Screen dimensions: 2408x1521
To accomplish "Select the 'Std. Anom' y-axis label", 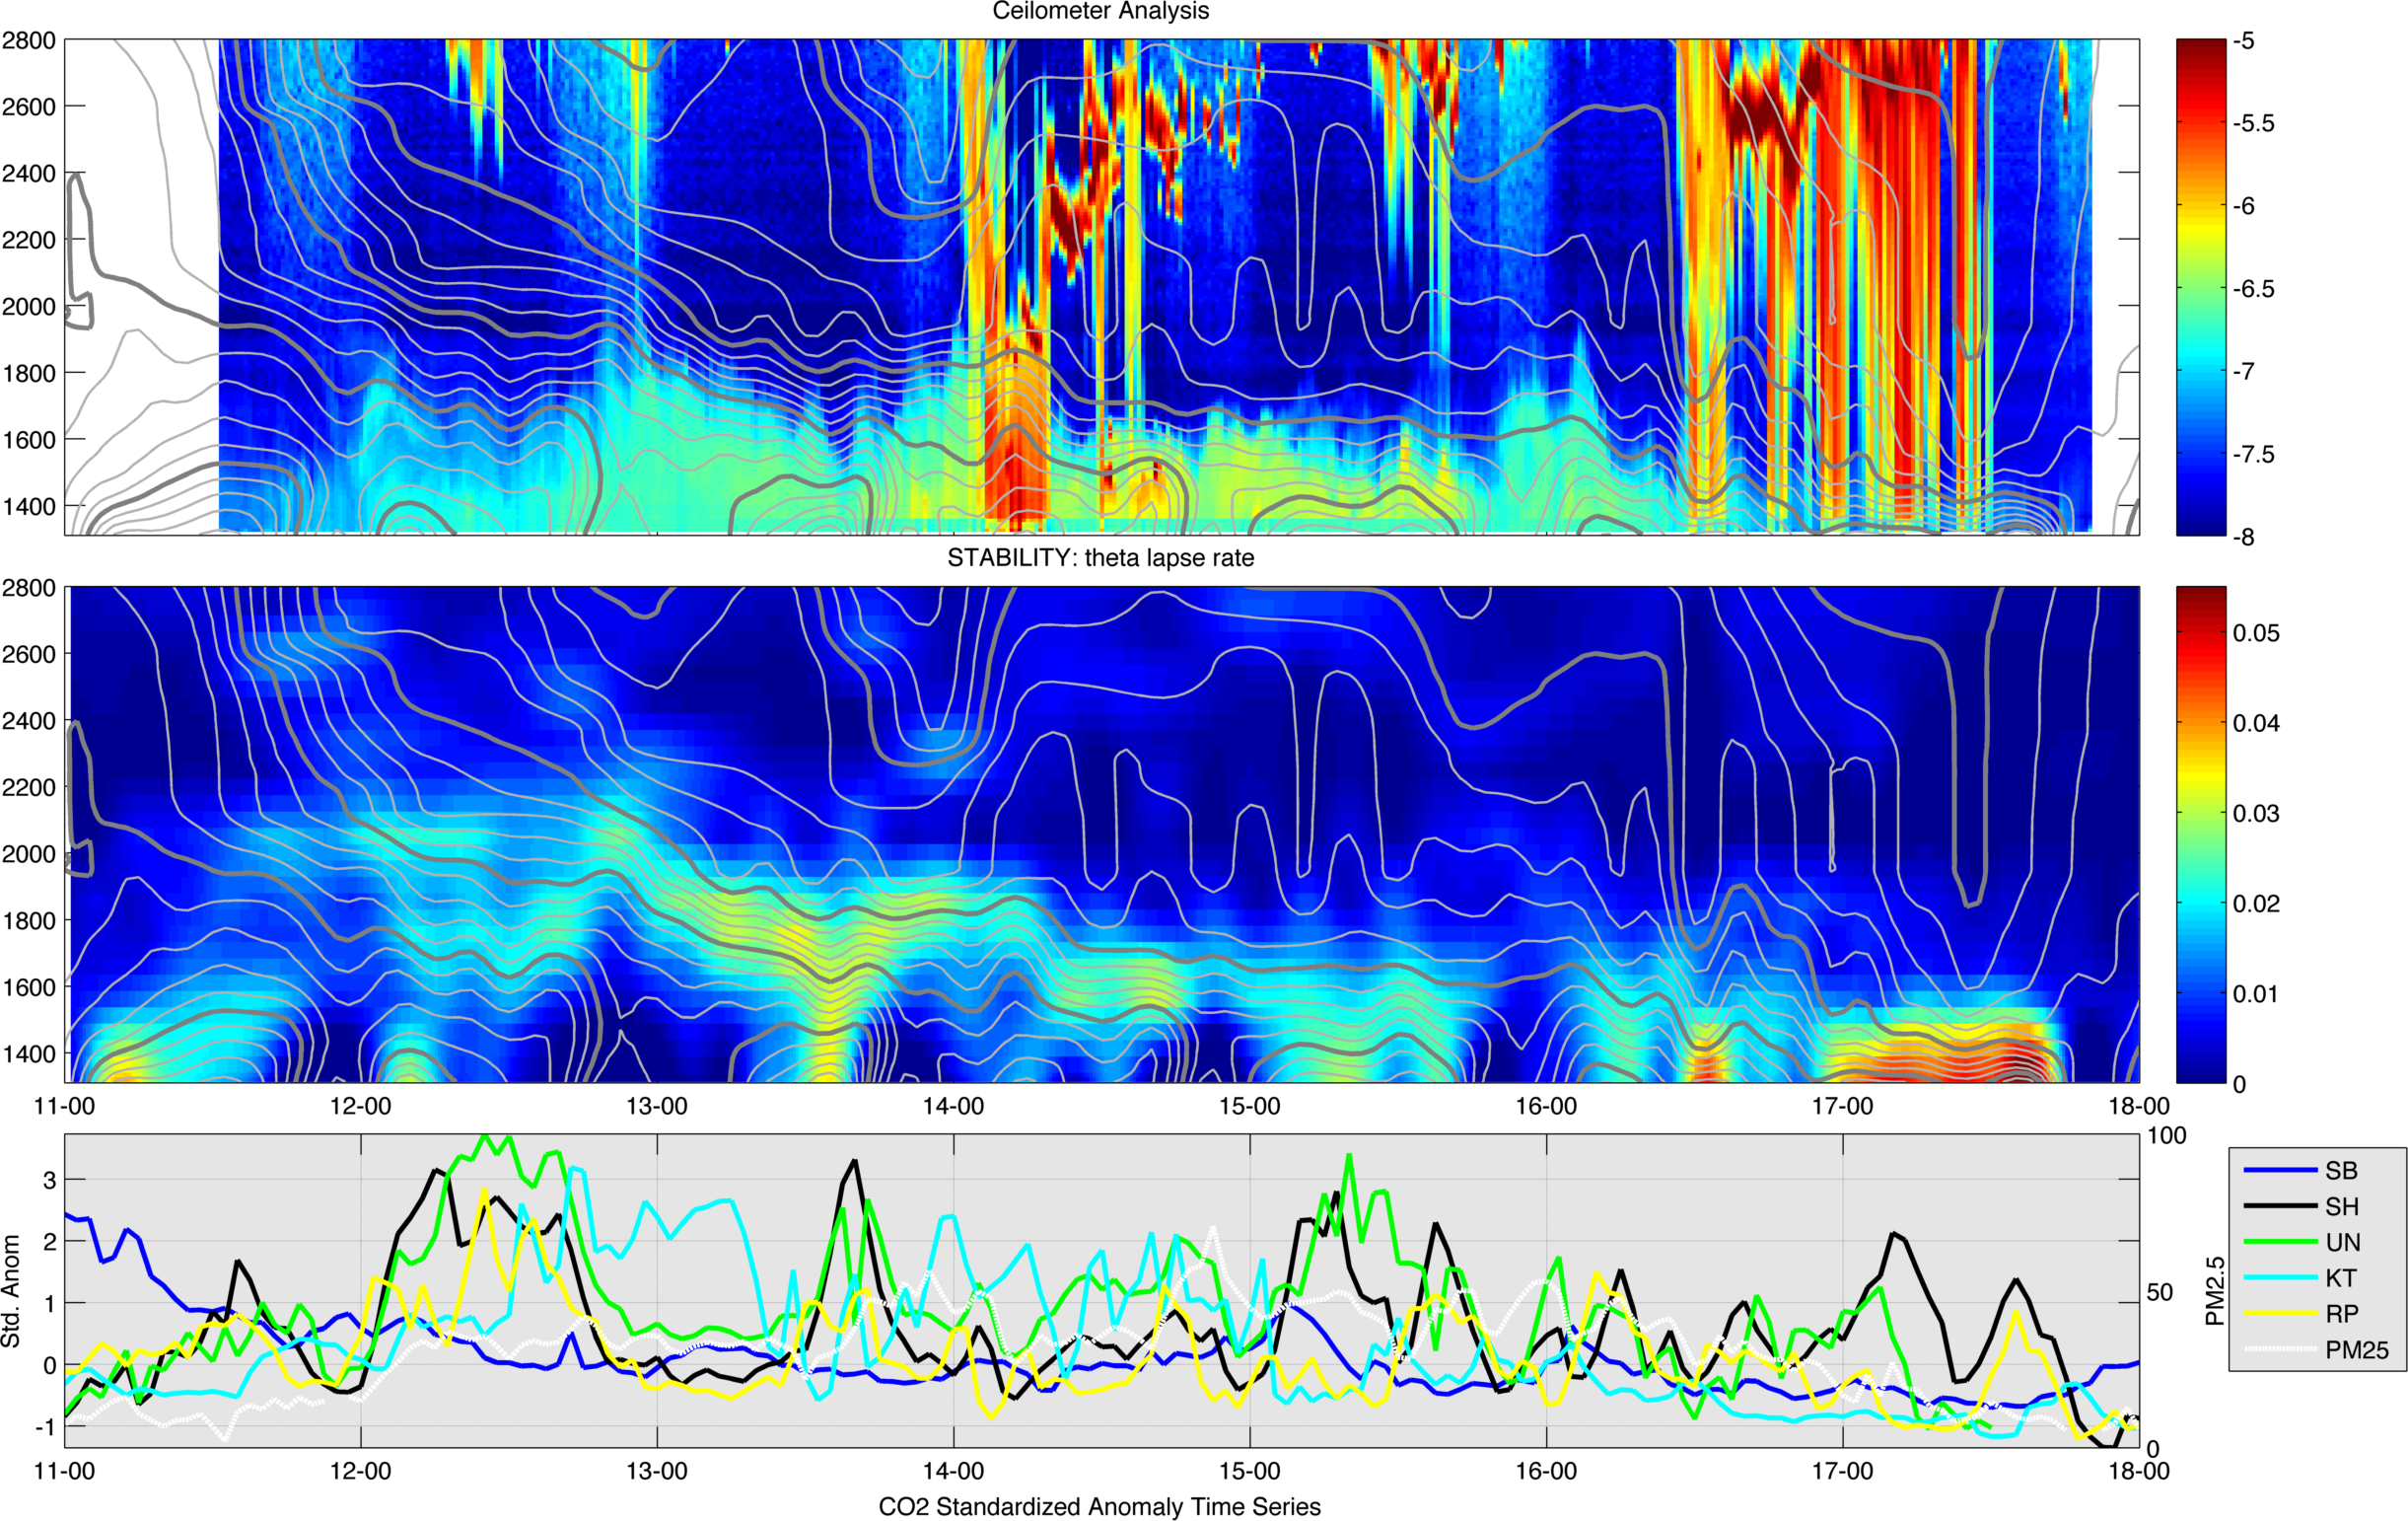I will coord(11,1291).
